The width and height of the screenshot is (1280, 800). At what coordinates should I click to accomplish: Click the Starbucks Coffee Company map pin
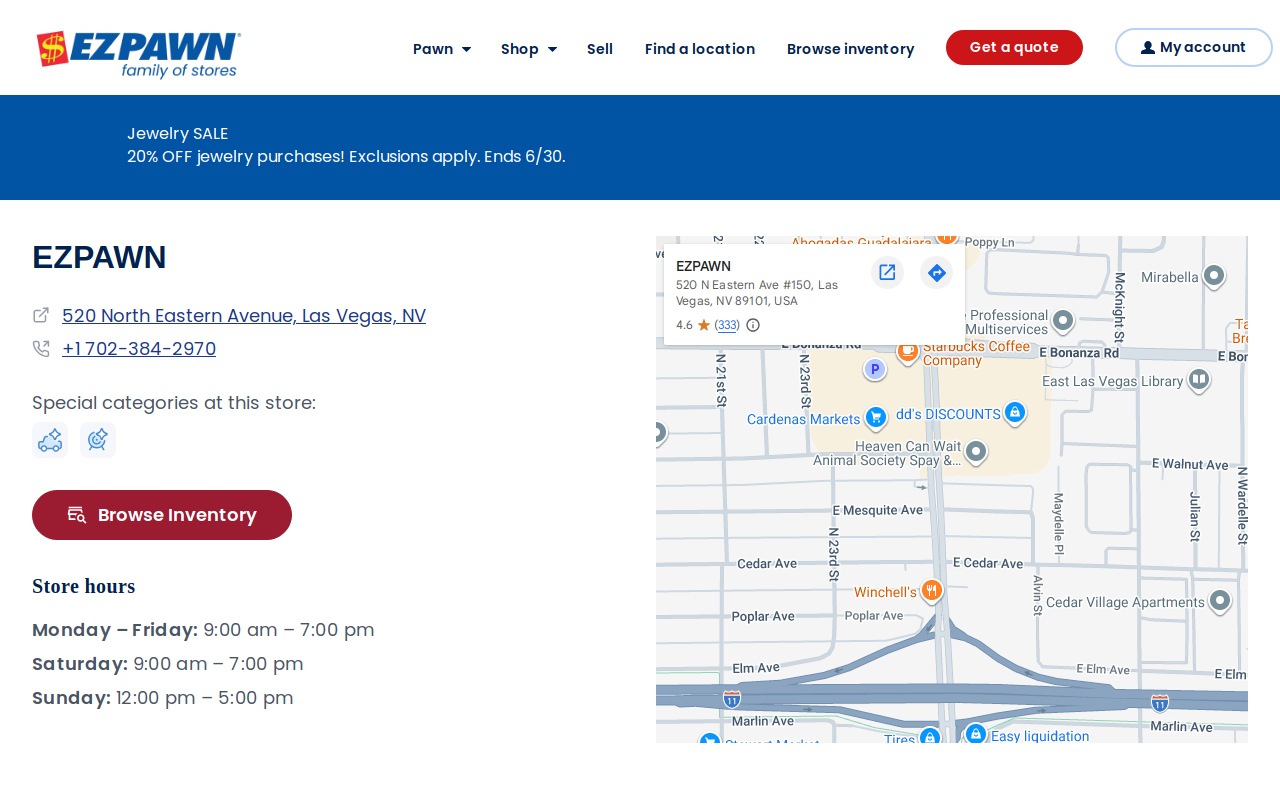click(908, 351)
